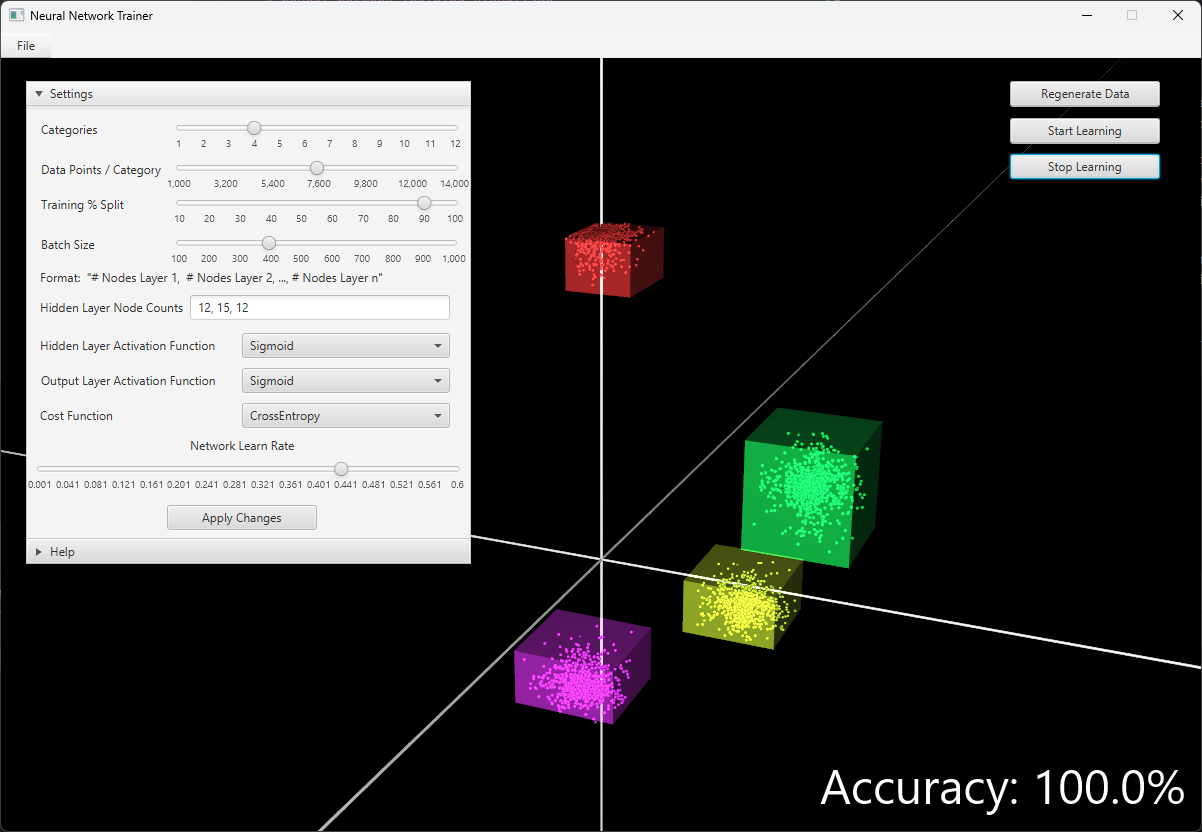Open the Cost Function dropdown
The image size is (1202, 832).
click(x=345, y=415)
